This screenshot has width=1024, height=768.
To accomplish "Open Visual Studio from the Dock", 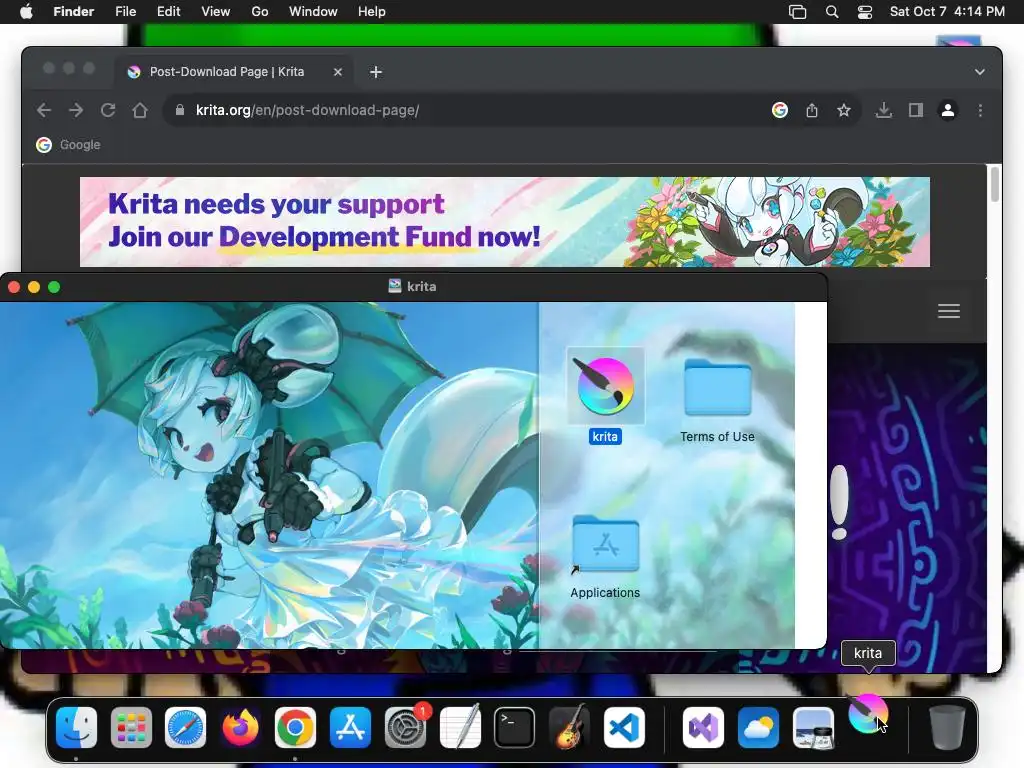I will (703, 727).
